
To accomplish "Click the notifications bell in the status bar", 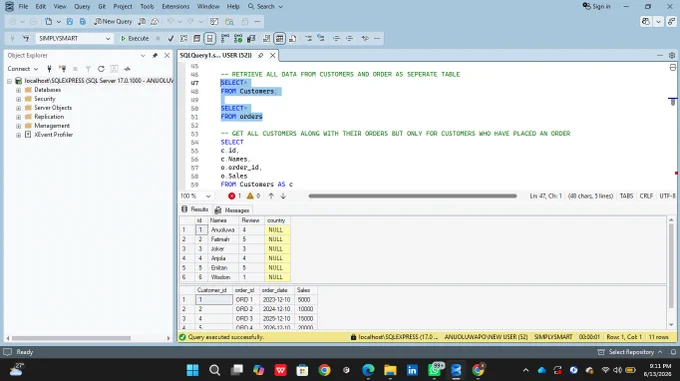I will coord(673,352).
